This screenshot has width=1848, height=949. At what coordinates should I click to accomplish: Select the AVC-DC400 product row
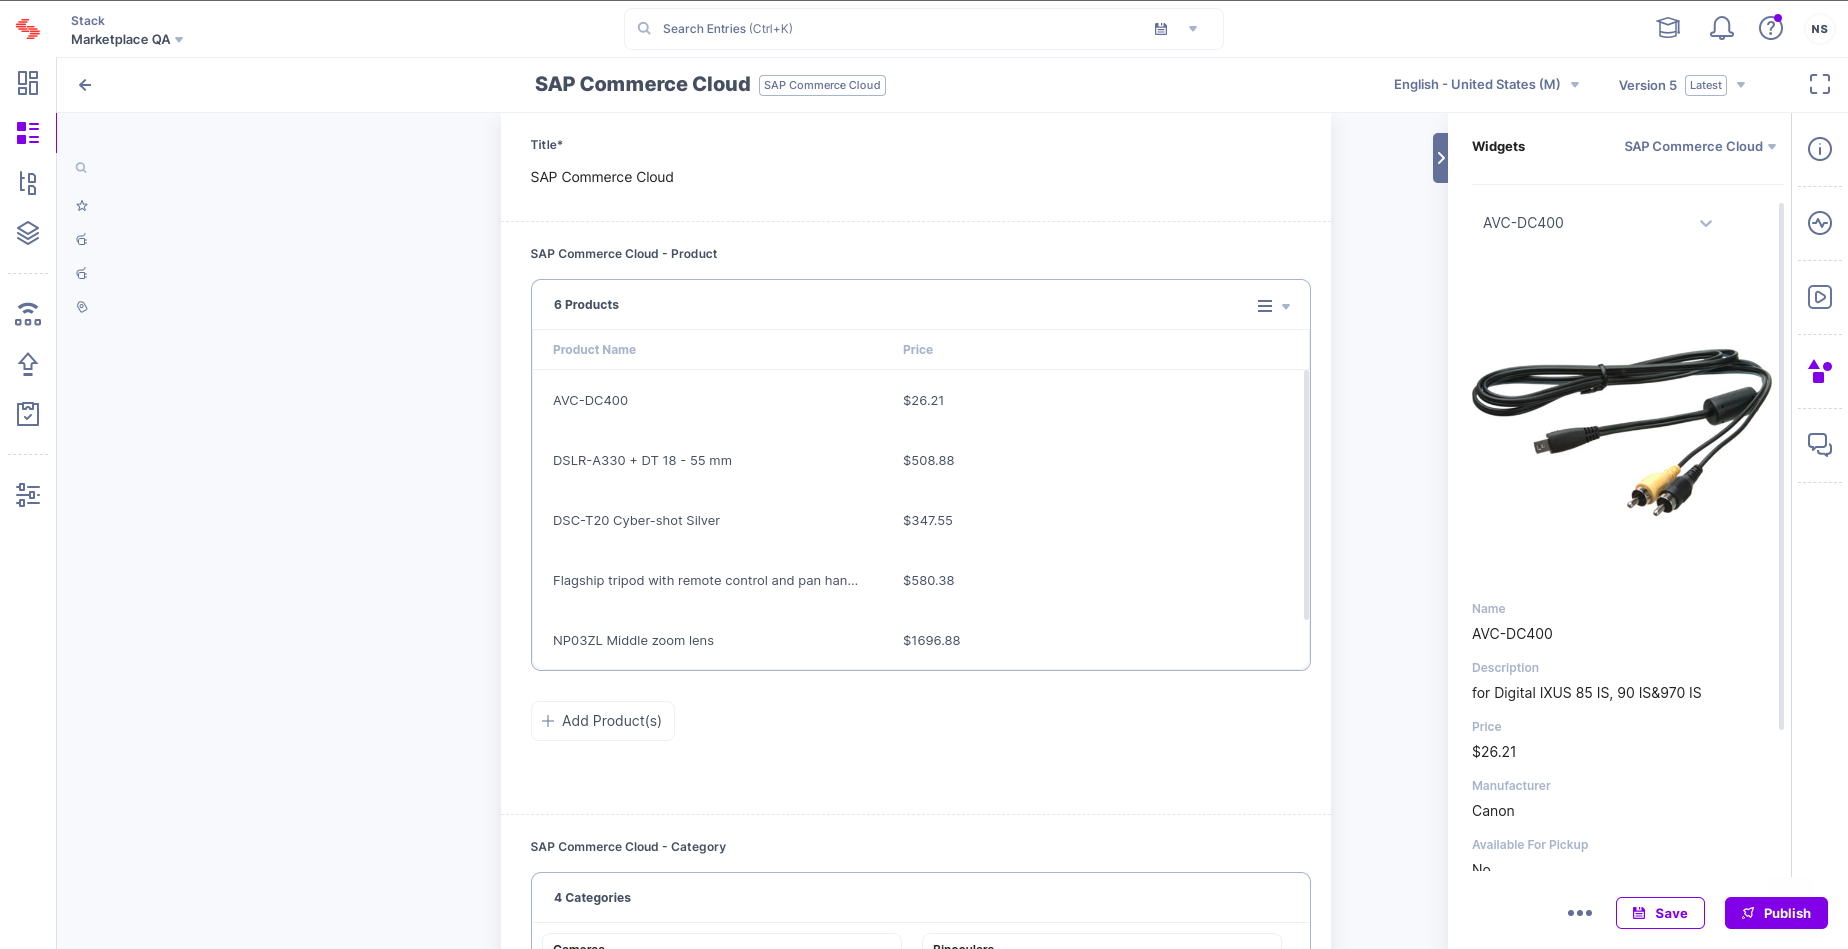click(x=920, y=401)
